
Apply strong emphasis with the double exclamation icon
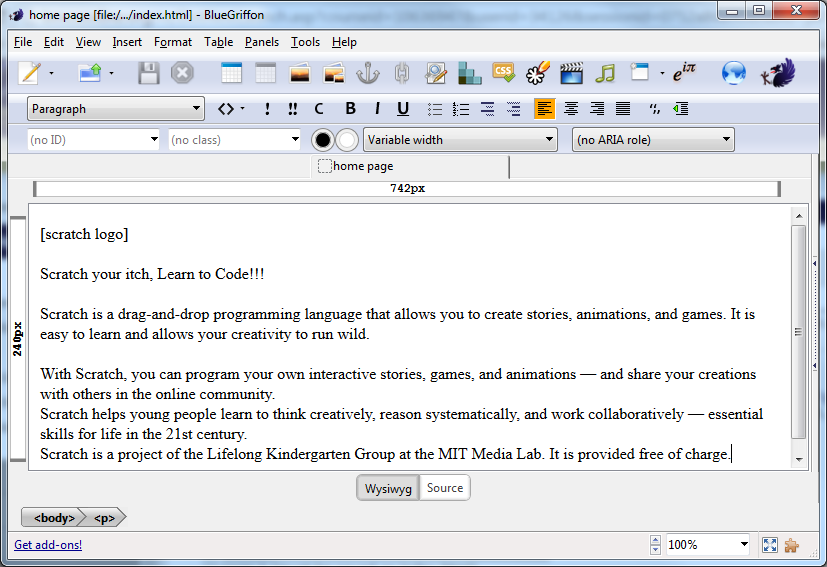[x=293, y=109]
